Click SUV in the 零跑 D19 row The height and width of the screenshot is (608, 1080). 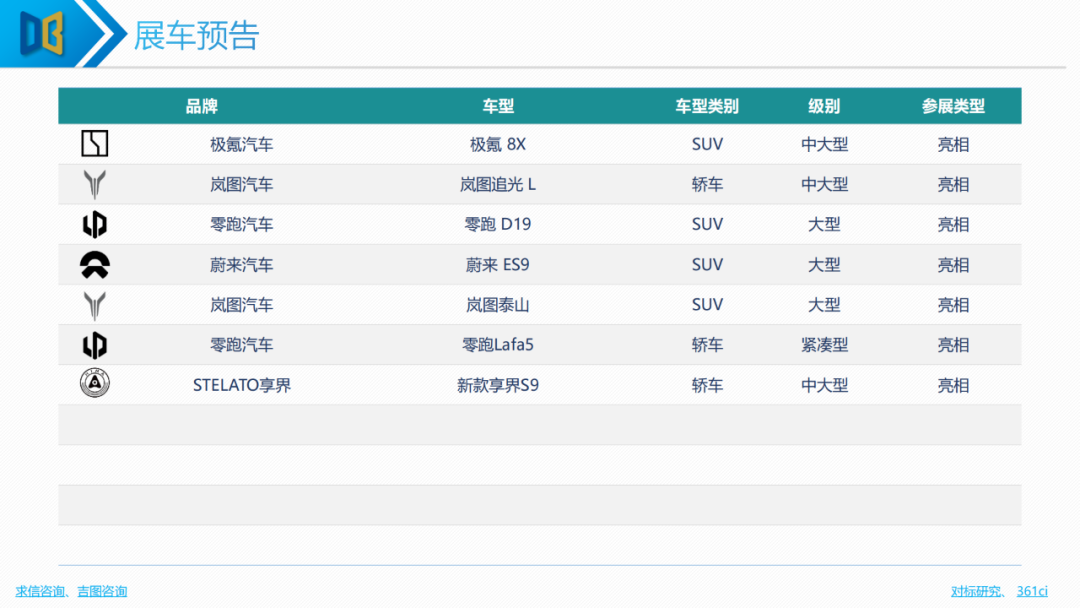coord(707,224)
